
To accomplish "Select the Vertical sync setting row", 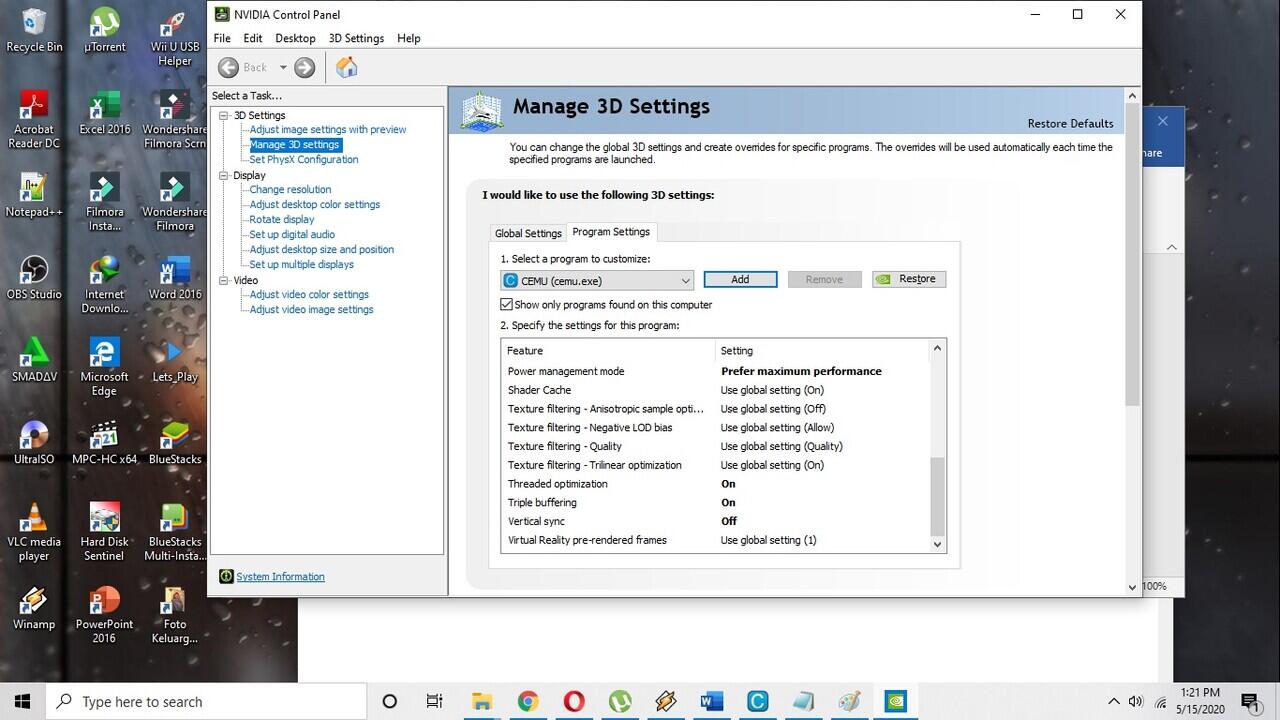I will 716,521.
